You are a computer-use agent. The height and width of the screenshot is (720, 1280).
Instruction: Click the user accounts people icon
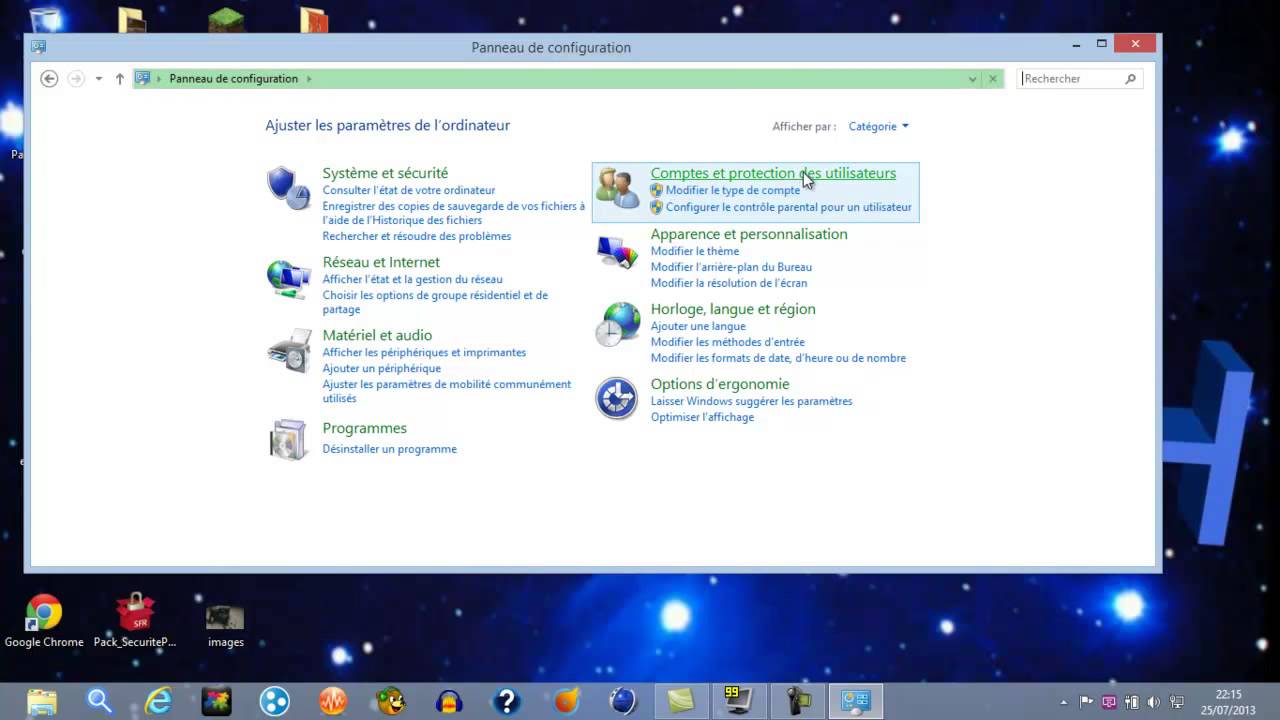[617, 188]
